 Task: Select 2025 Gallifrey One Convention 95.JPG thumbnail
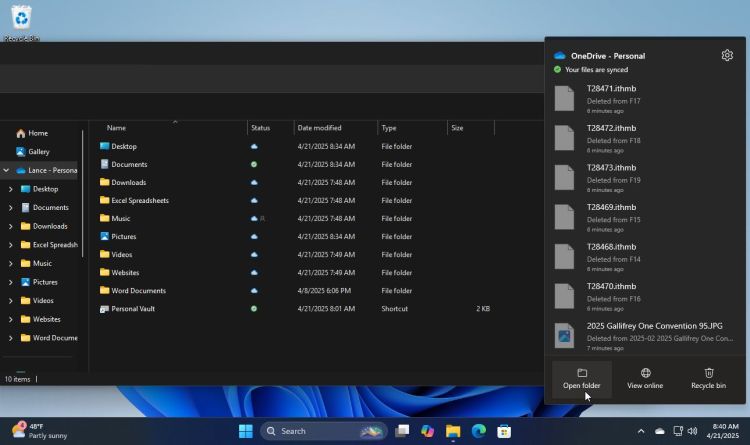tap(566, 334)
